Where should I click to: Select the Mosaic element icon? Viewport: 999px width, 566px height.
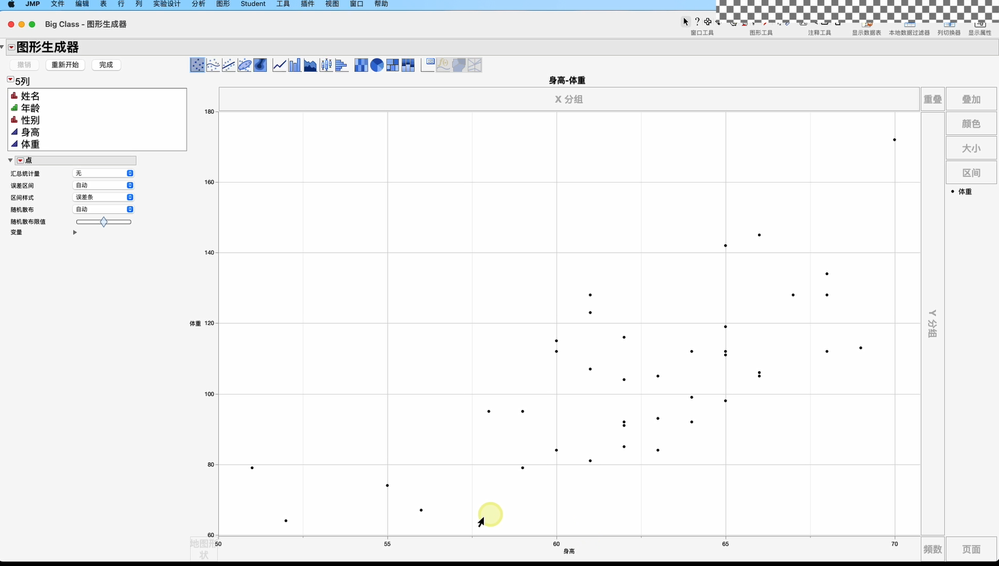[408, 65]
